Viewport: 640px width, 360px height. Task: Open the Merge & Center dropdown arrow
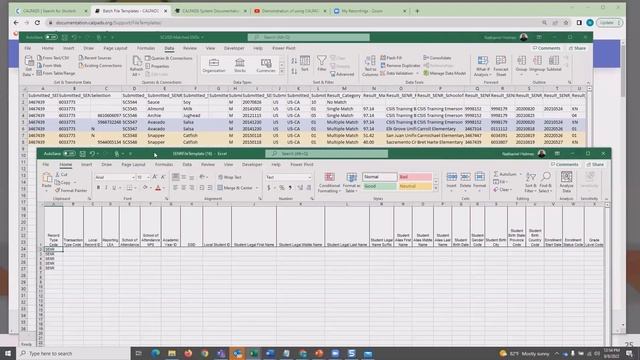[257, 188]
